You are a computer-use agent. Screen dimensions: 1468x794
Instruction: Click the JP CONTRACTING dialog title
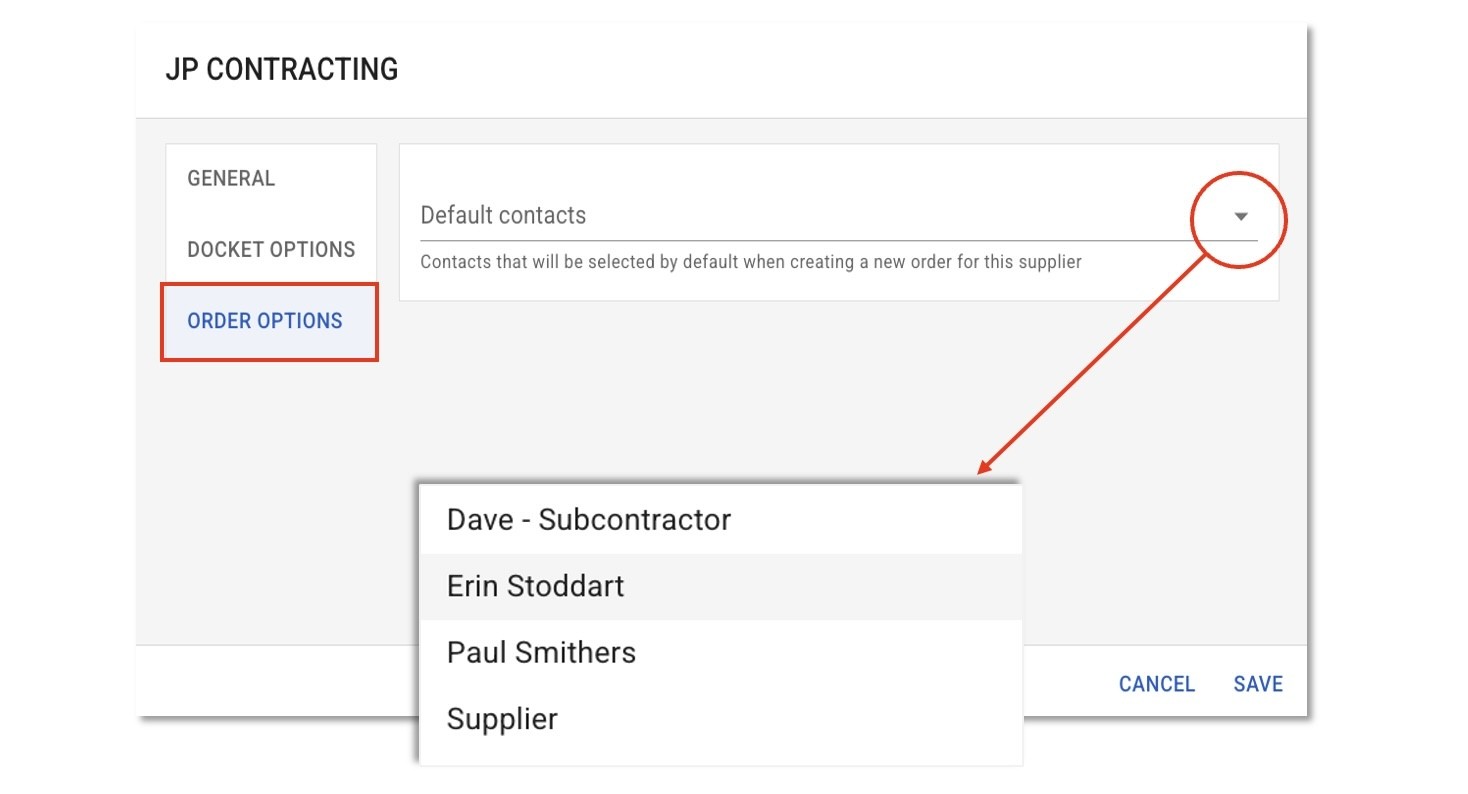pyautogui.click(x=281, y=70)
